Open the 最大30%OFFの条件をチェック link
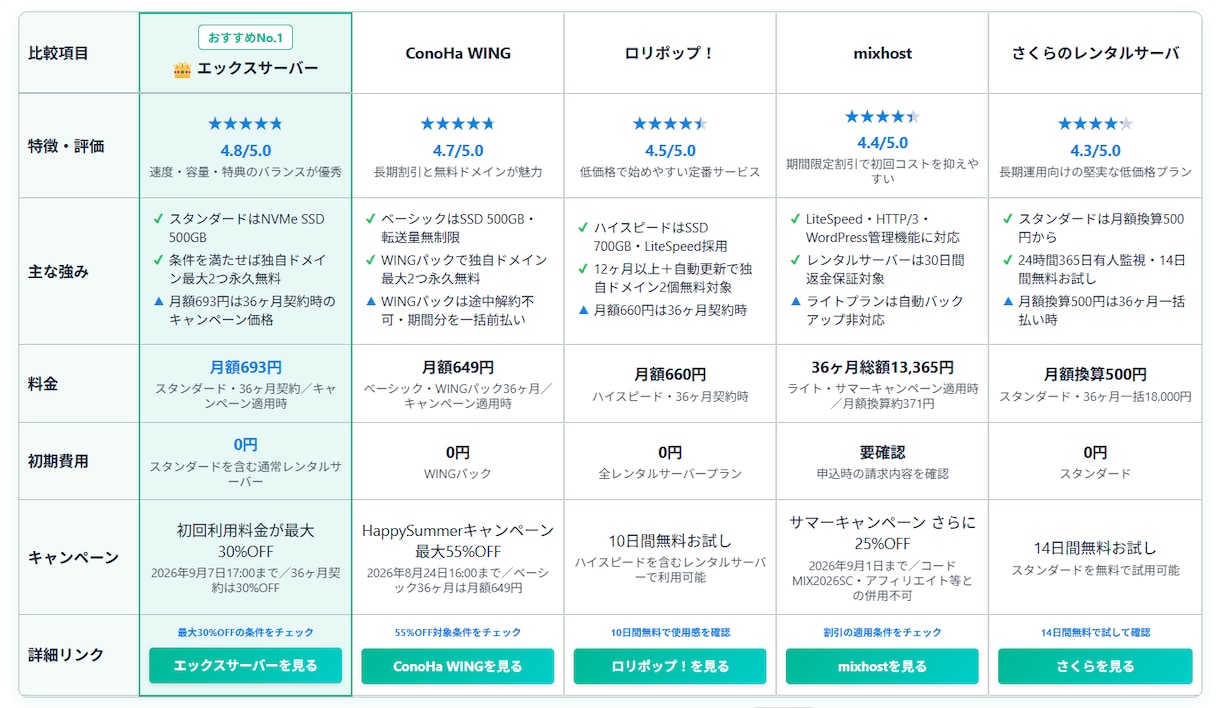This screenshot has height=708, width=1220. coord(245,632)
